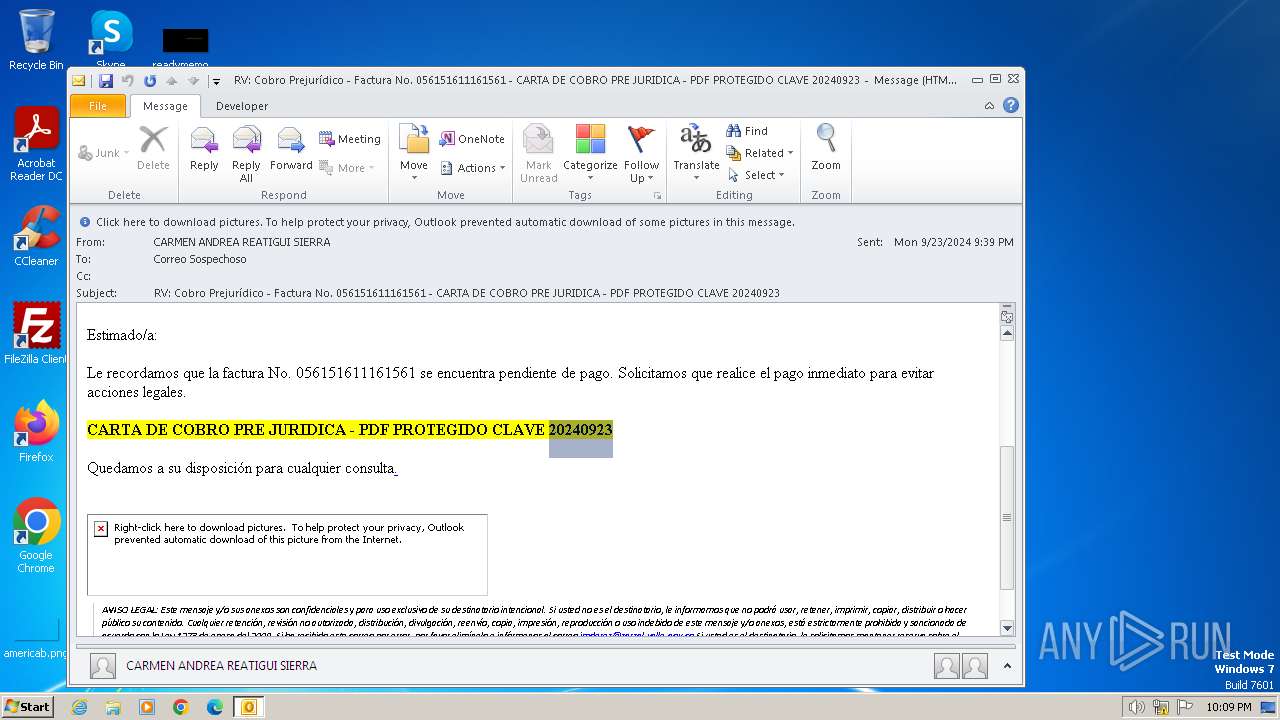Screen dimensions: 1280x720
Task: Expand the Select dropdown
Action: point(756,175)
